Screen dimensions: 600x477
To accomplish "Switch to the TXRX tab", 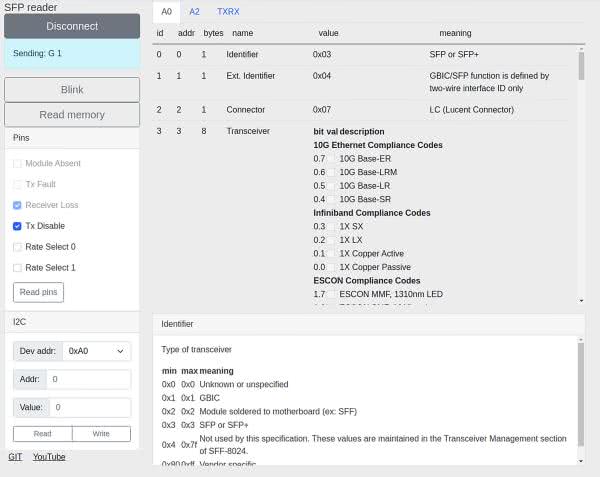I will point(227,12).
